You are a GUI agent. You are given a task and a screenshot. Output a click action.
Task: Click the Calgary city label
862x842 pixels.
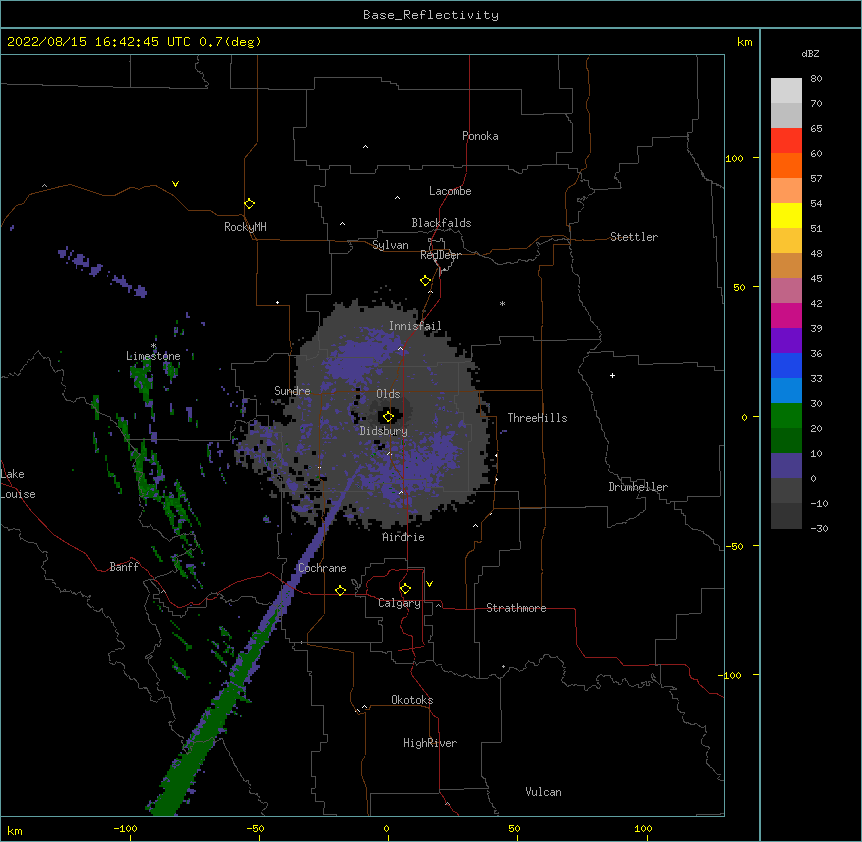click(x=399, y=603)
